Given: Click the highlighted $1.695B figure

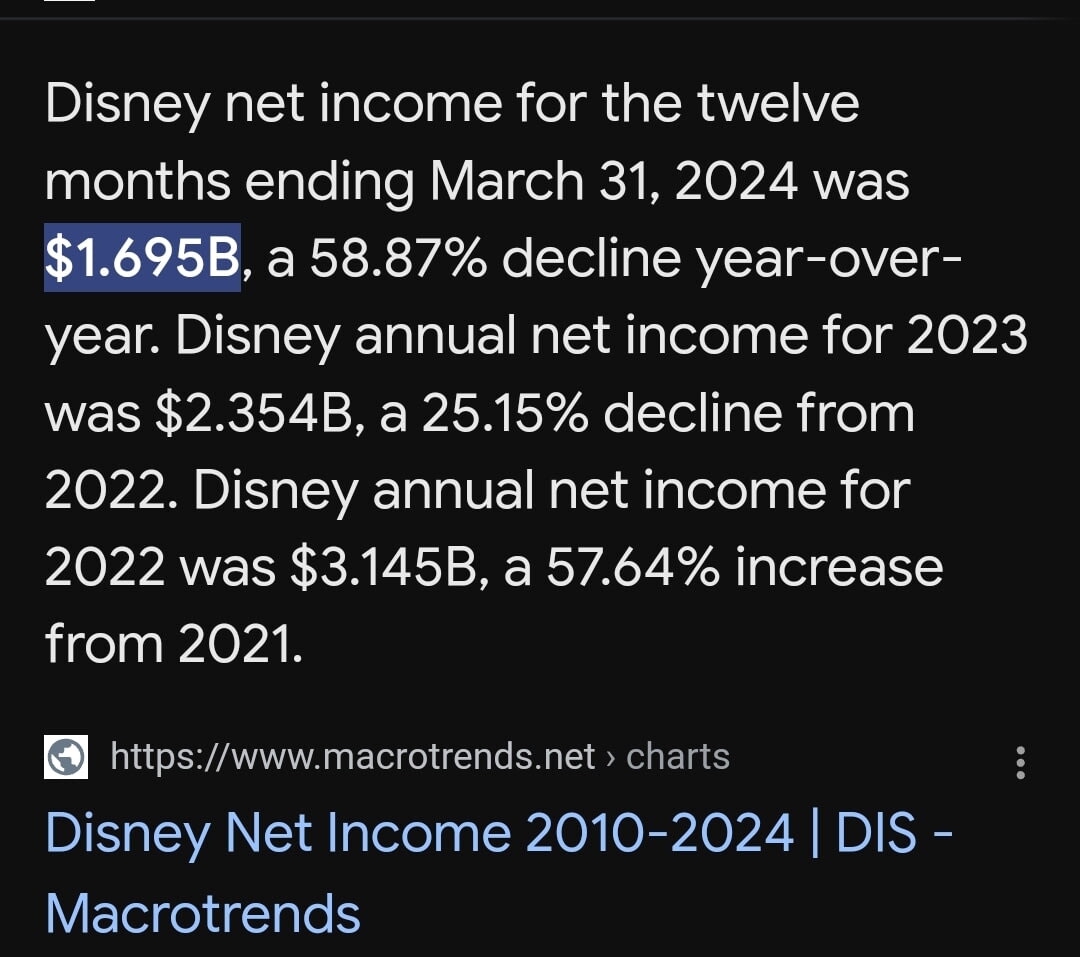Looking at the screenshot, I should 142,258.
